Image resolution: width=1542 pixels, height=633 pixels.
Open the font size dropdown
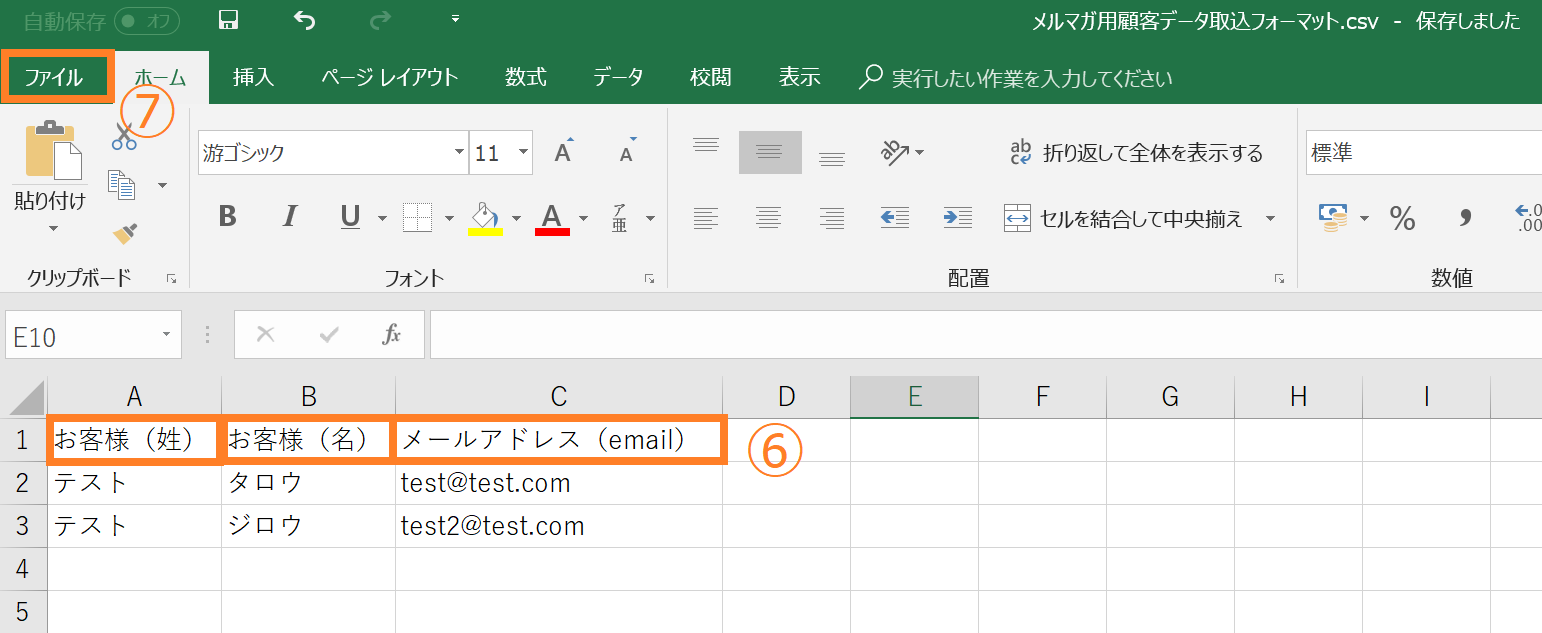523,153
